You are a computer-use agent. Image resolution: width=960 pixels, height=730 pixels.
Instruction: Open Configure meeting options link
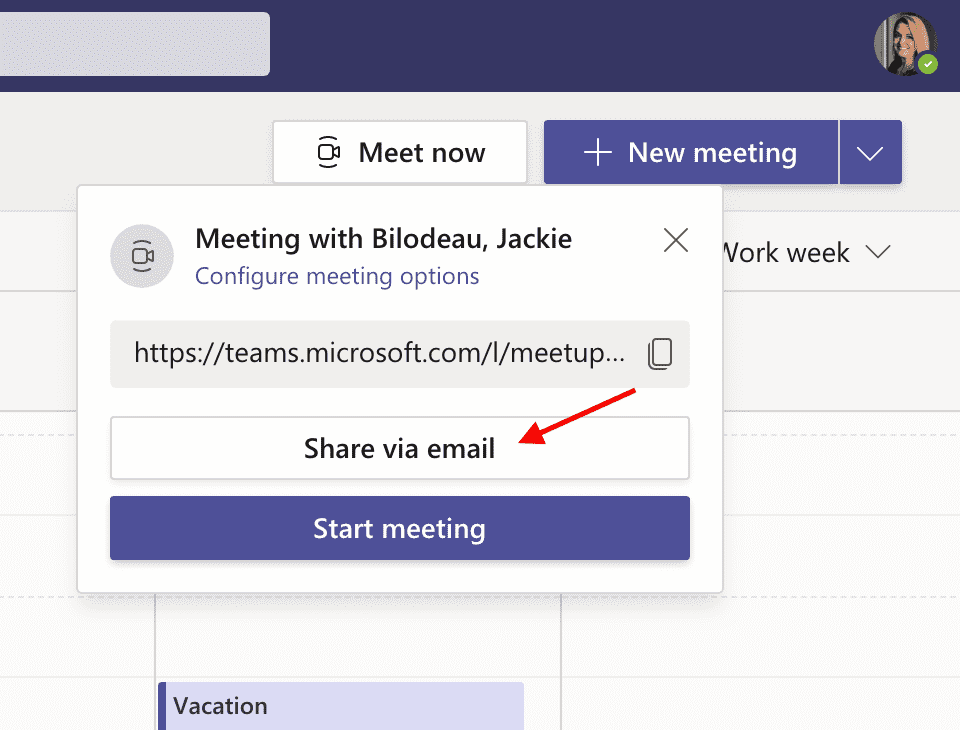337,276
